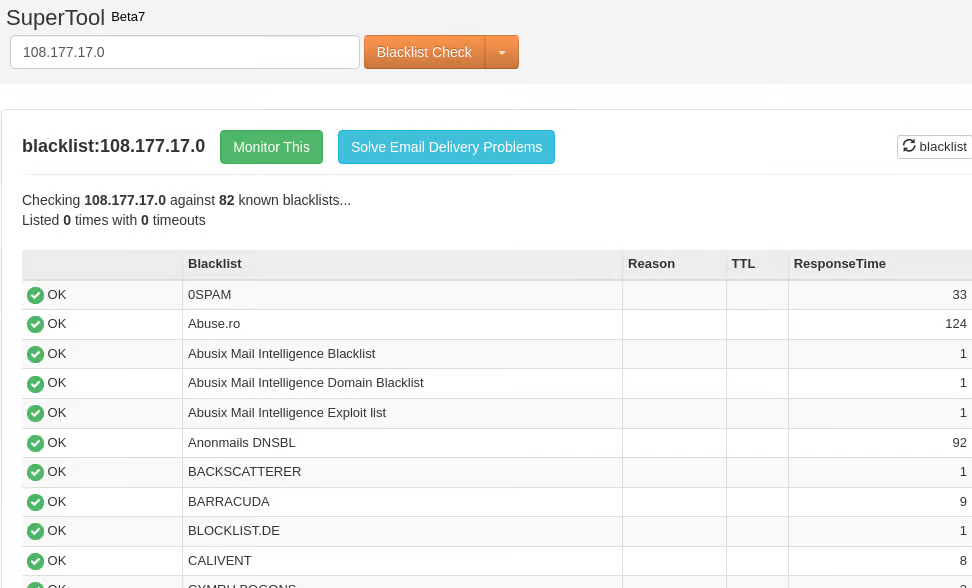
Task: Click the IP address input field
Action: click(185, 52)
